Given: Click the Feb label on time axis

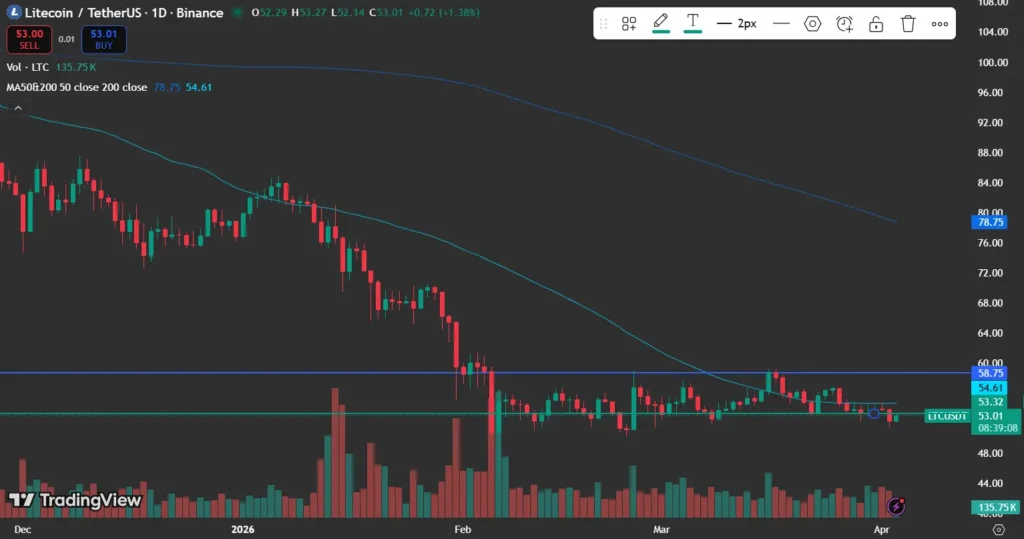Looking at the screenshot, I should [462, 529].
